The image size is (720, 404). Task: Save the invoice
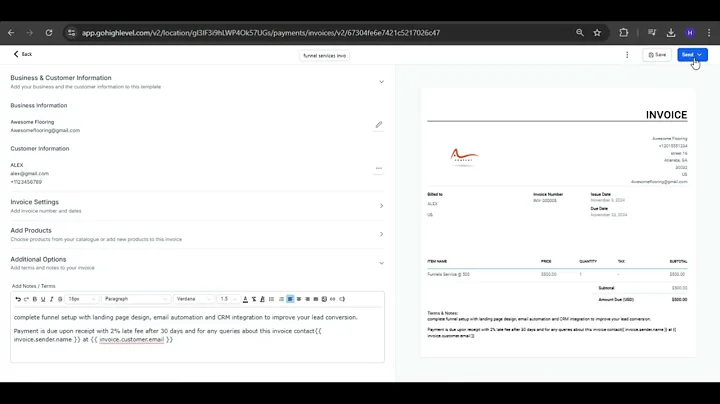point(657,55)
